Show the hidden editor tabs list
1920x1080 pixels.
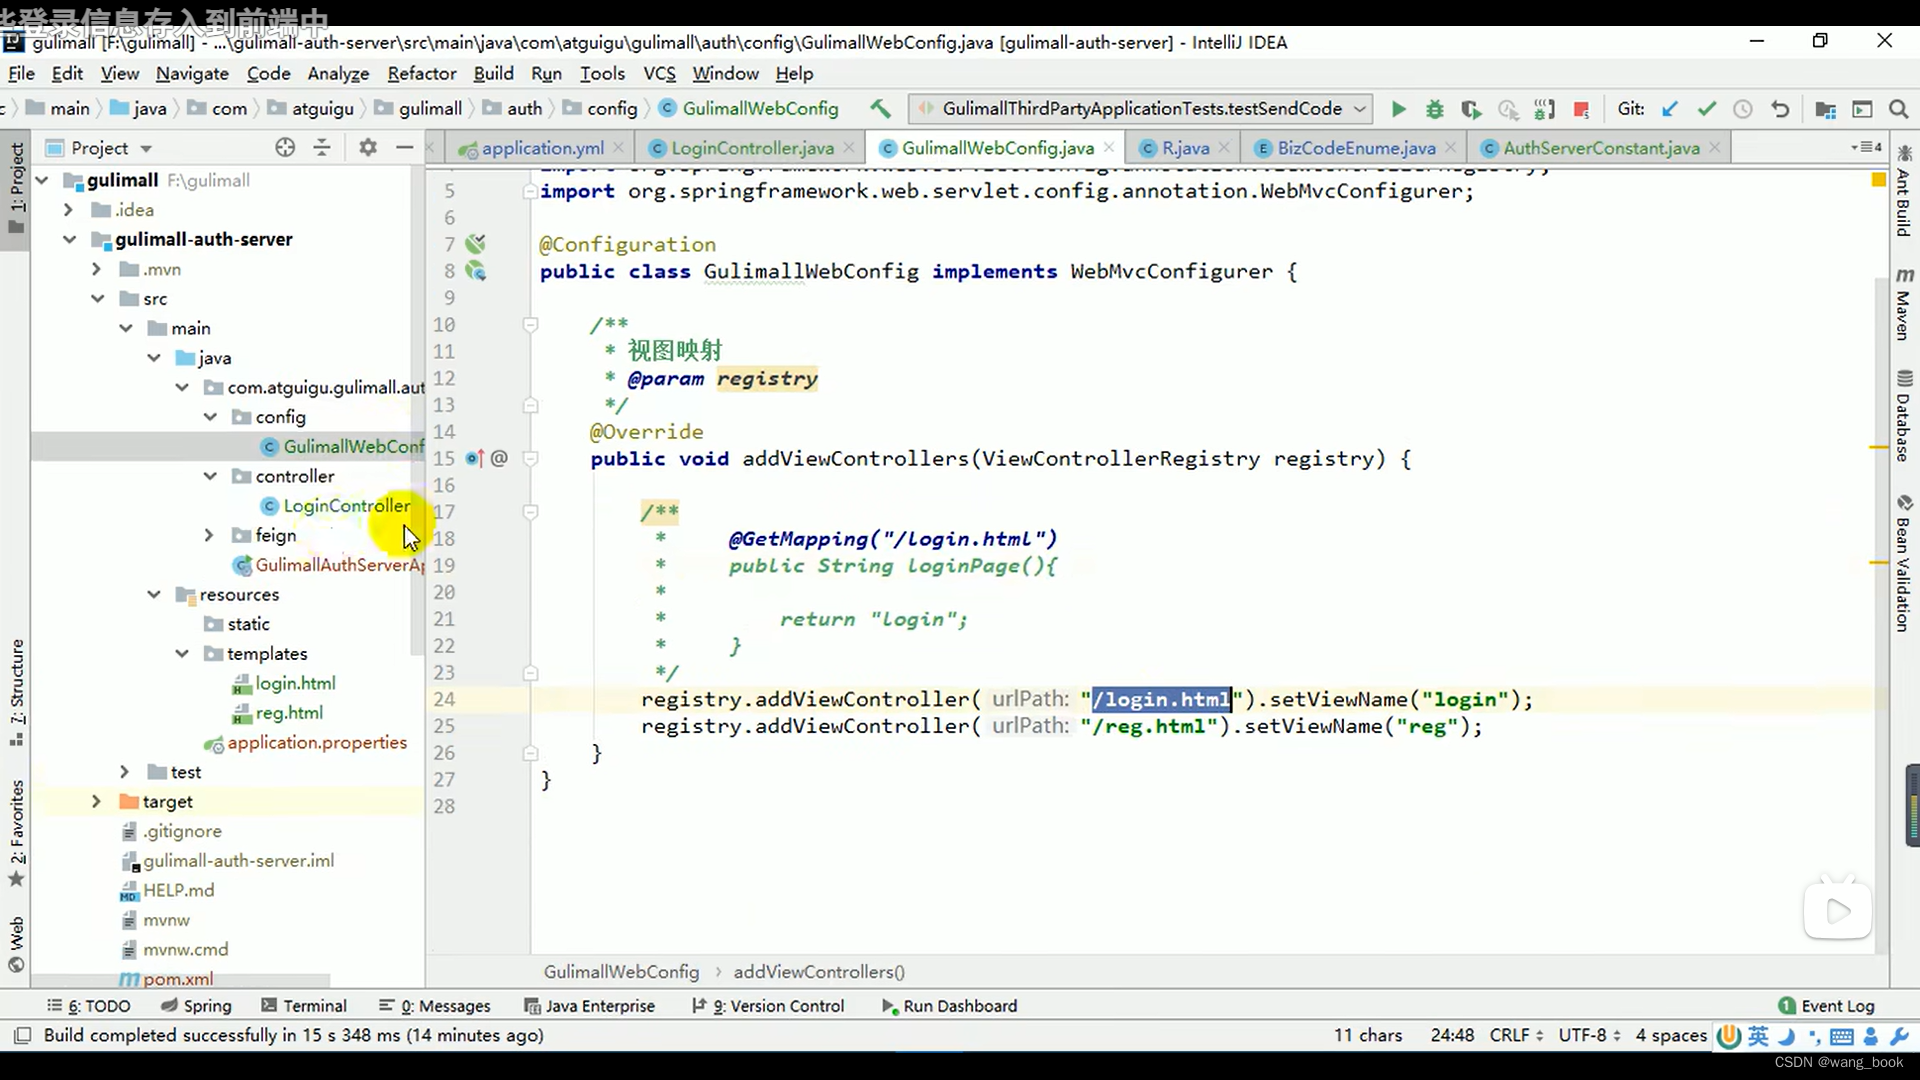(1866, 148)
